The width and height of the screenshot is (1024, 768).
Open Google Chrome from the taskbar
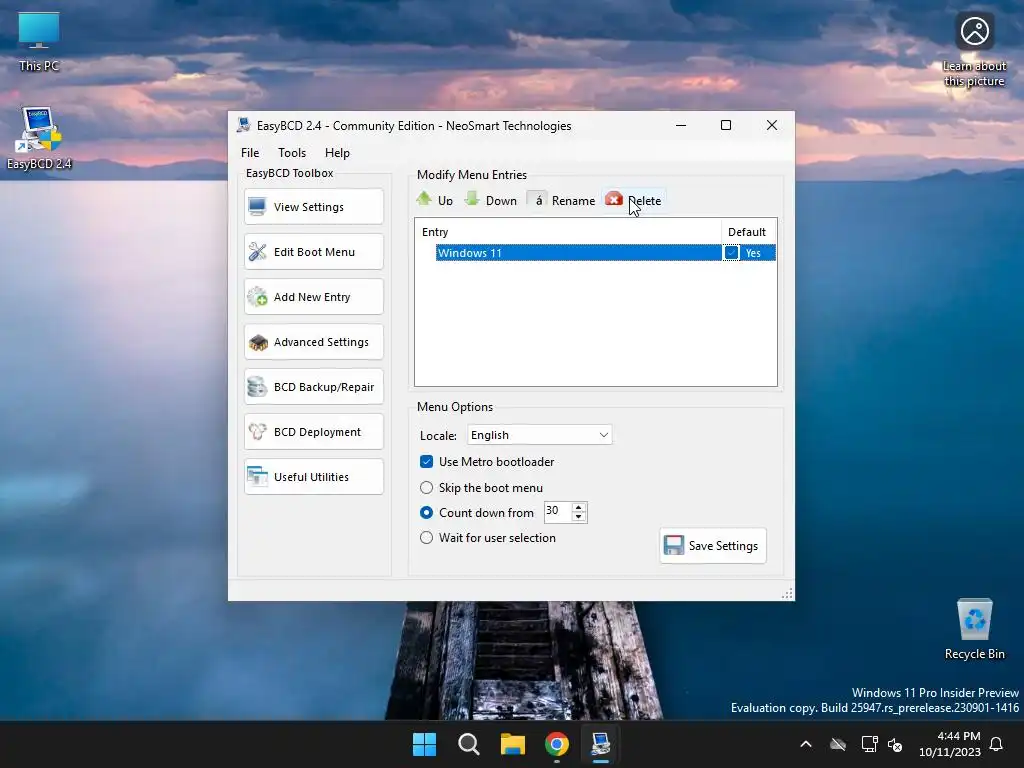pyautogui.click(x=556, y=744)
